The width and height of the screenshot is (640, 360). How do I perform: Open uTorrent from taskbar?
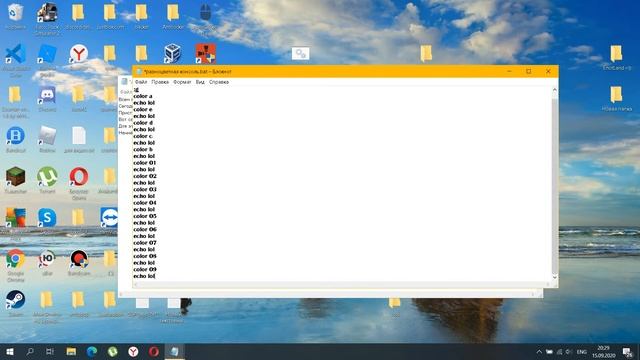113,351
